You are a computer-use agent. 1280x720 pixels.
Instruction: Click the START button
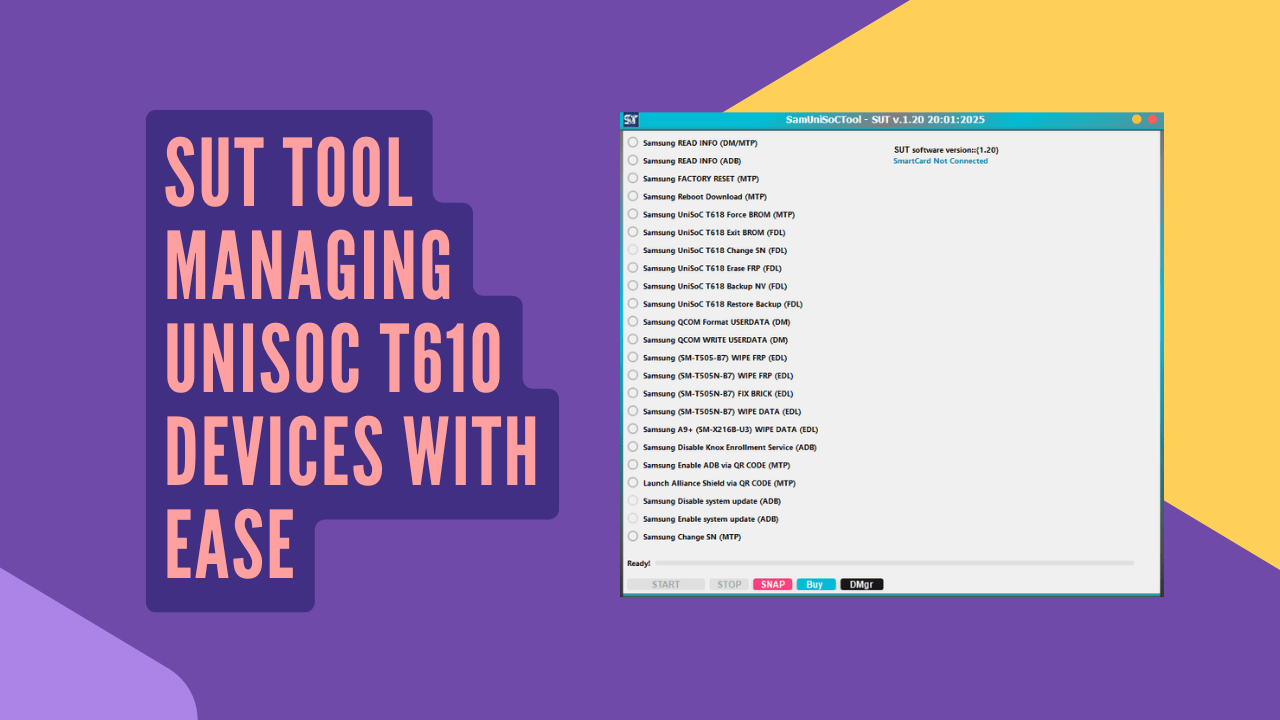(x=666, y=585)
